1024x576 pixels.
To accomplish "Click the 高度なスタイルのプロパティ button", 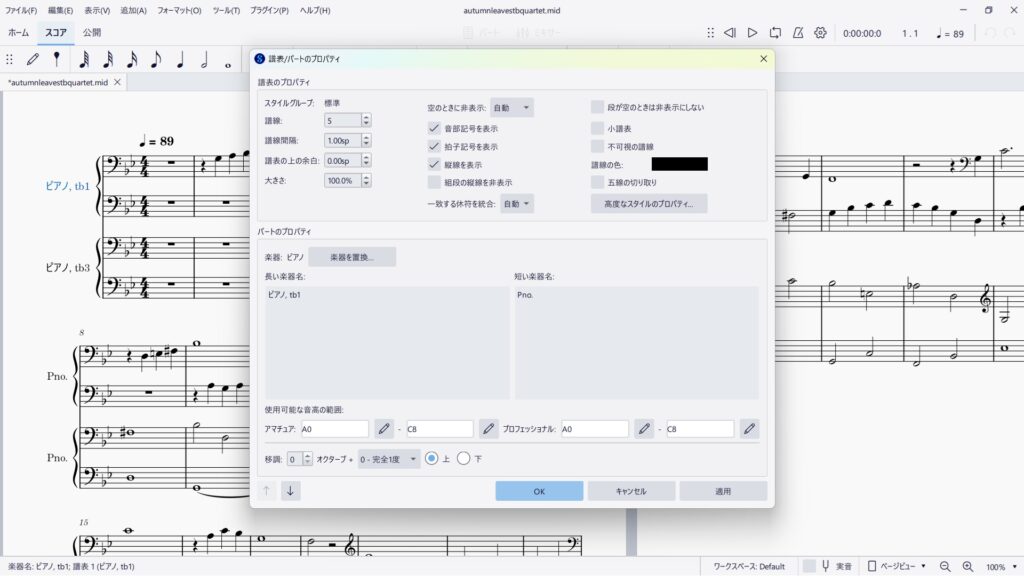I will pyautogui.click(x=649, y=204).
